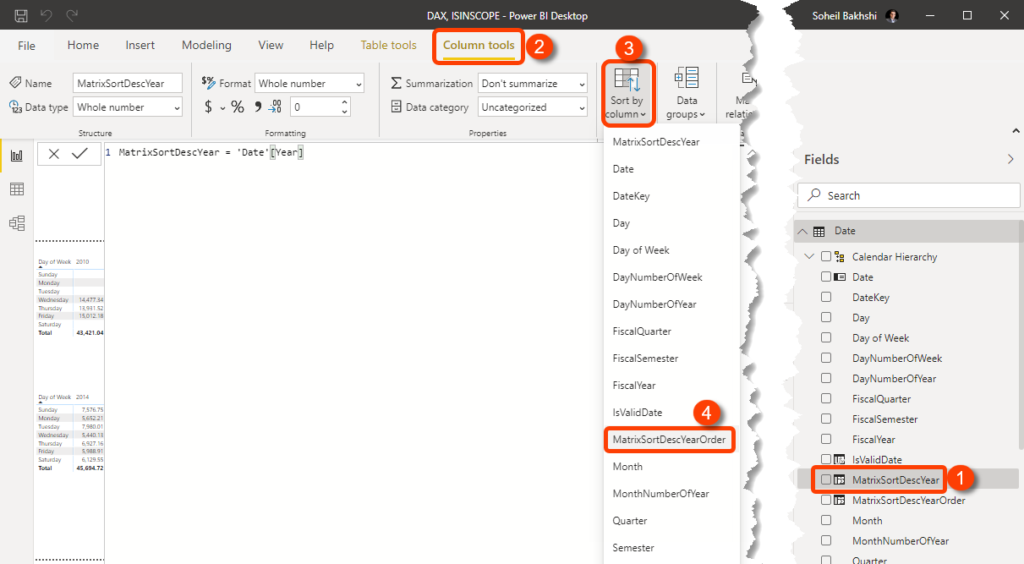Switch to the Modeling tab
The image size is (1024, 564).
pos(206,45)
